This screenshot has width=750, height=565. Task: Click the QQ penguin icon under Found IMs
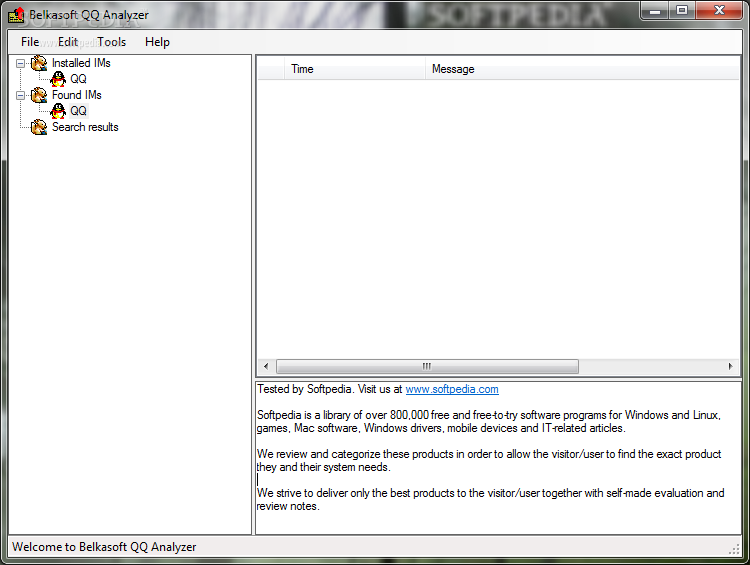[x=58, y=111]
